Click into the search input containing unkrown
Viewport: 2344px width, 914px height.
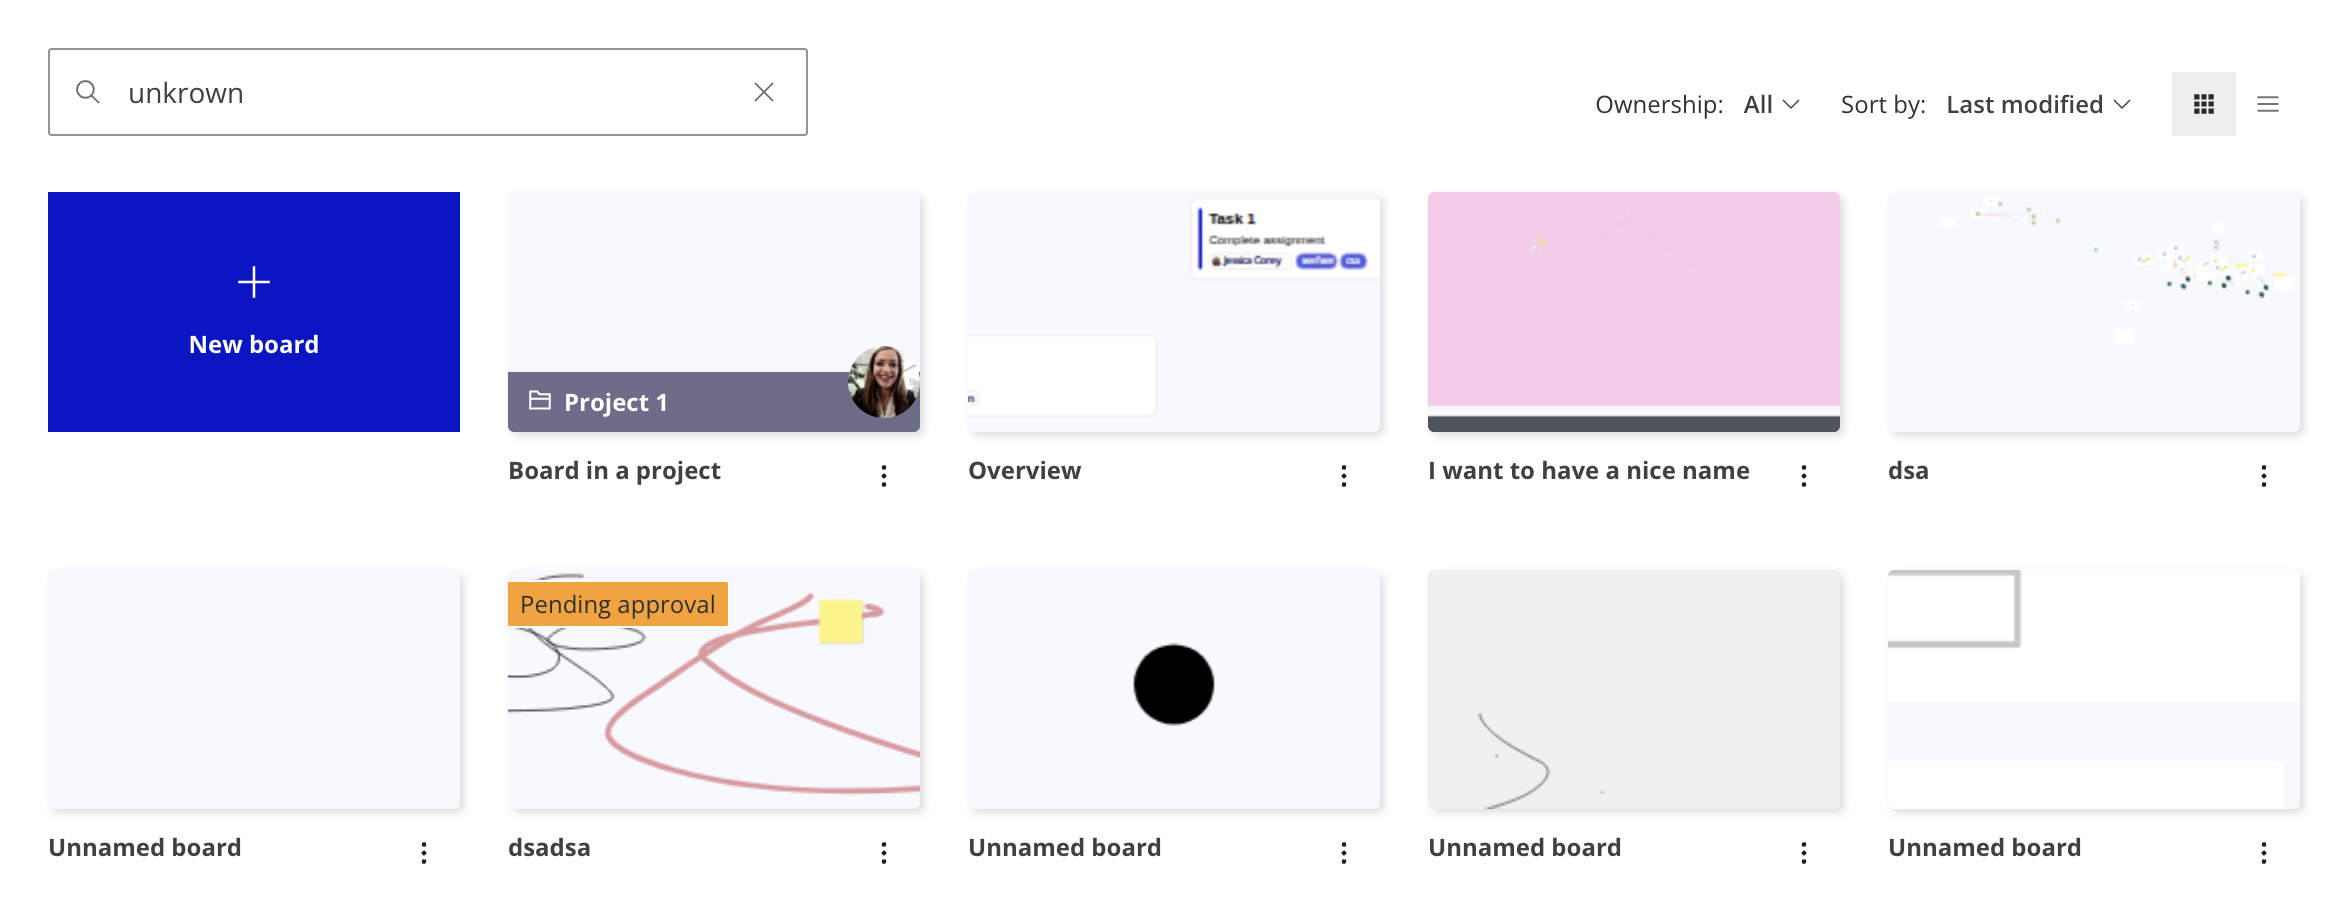coord(430,92)
